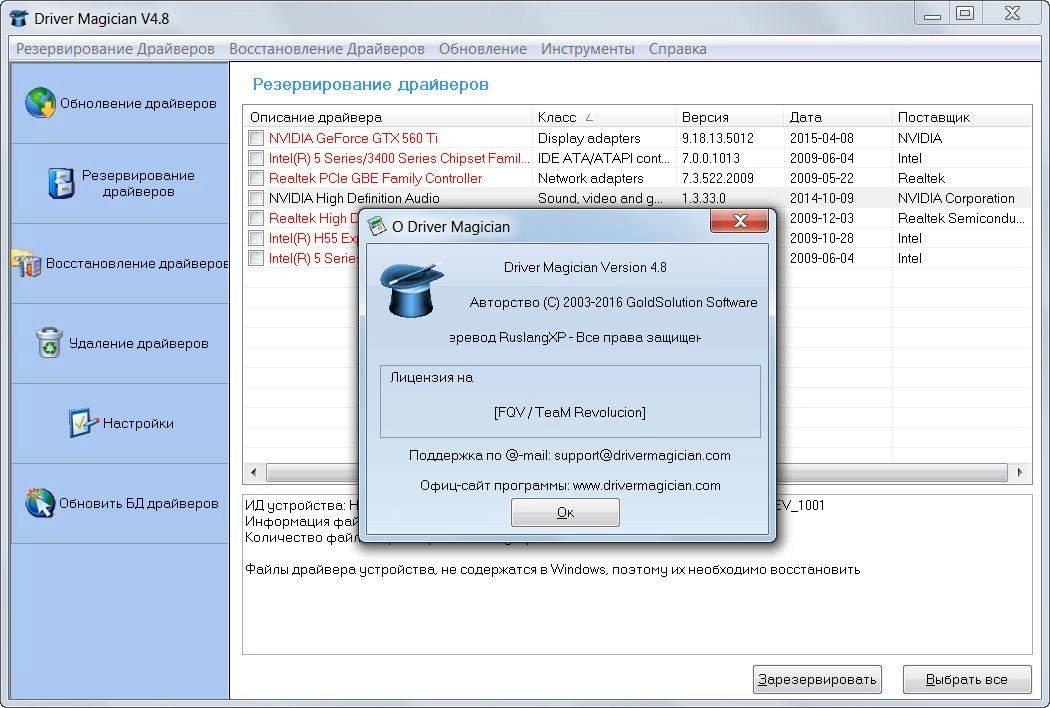The image size is (1050, 708).
Task: Tick the last Intel(R) 5 Series row checkbox
Action: point(256,258)
